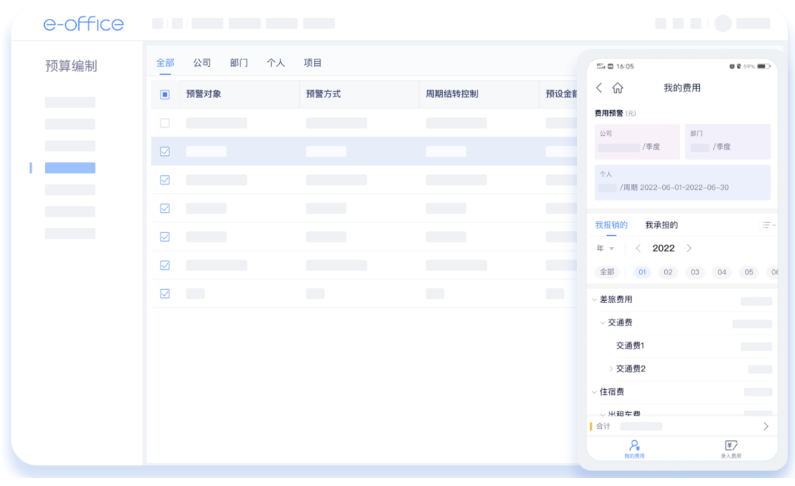This screenshot has height=486, width=795.
Task: Click the e-office logo
Action: (x=84, y=23)
